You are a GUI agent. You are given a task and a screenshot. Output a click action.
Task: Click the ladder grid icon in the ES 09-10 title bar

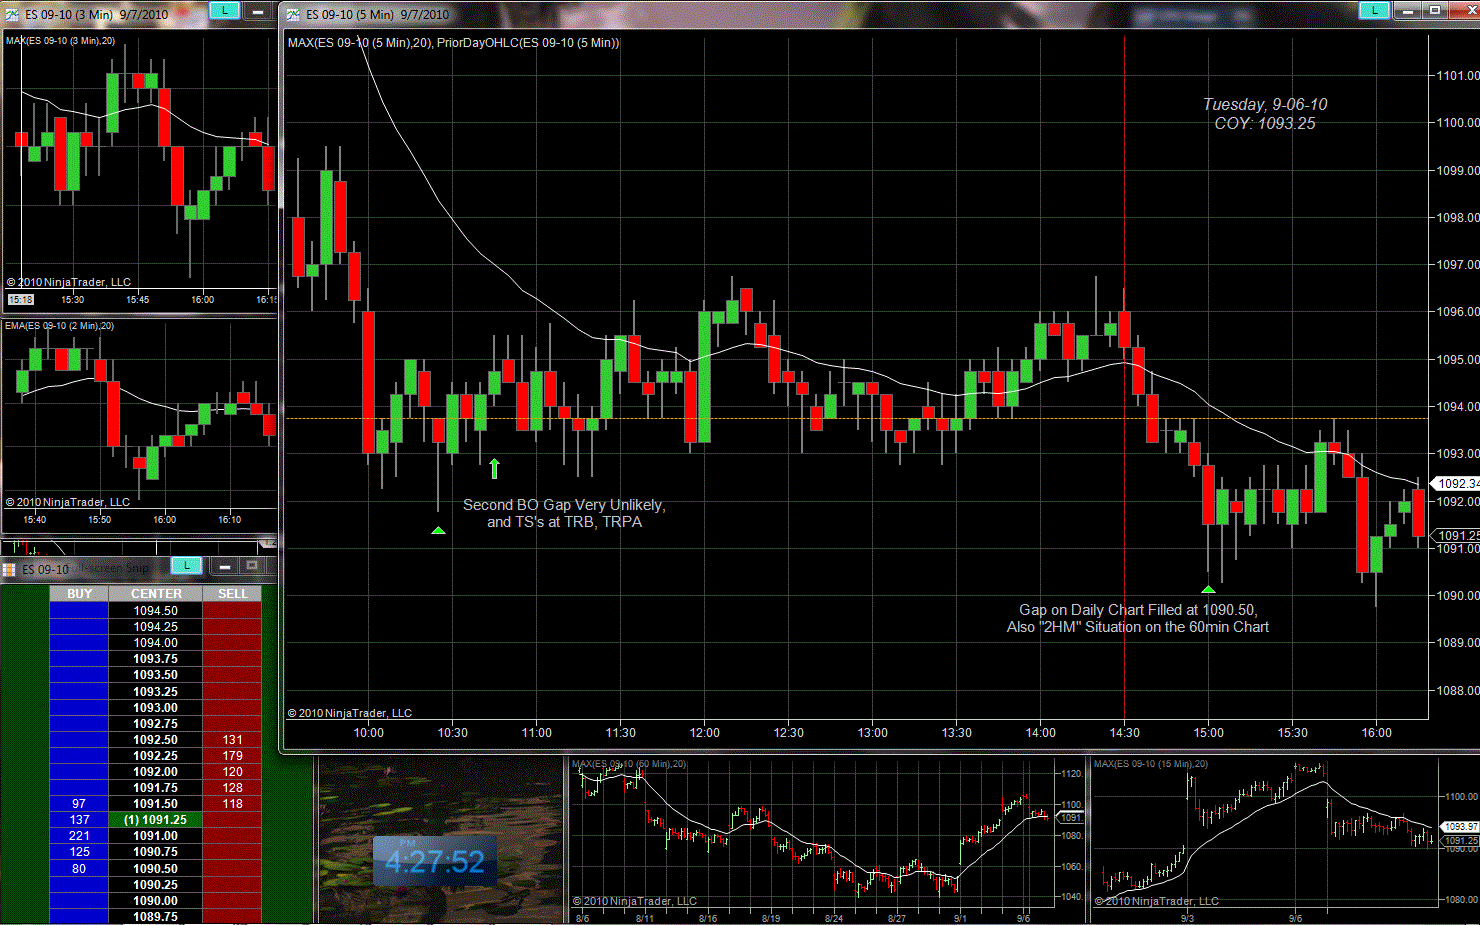pos(9,569)
